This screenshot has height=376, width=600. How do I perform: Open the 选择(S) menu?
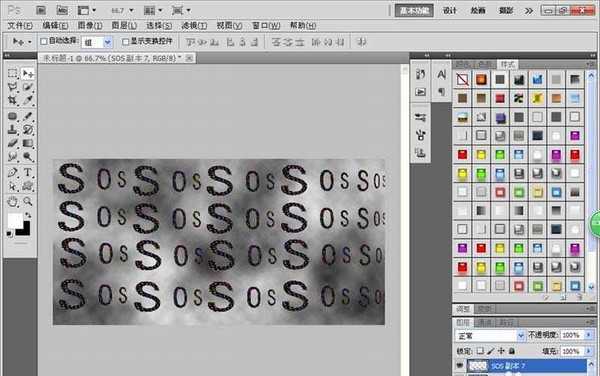tap(159, 26)
